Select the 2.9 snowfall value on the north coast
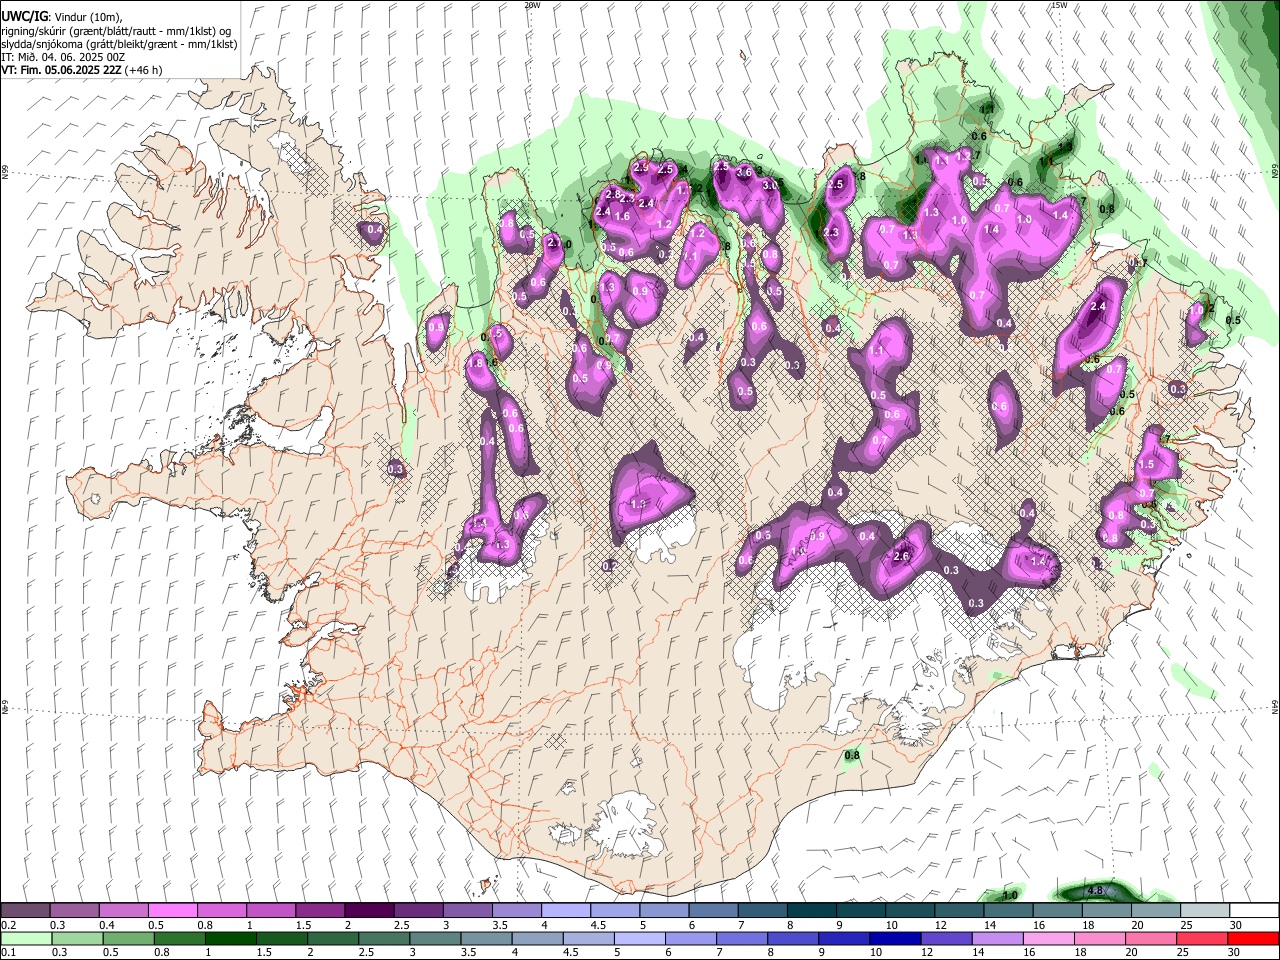Viewport: 1280px width, 960px height. [x=641, y=167]
